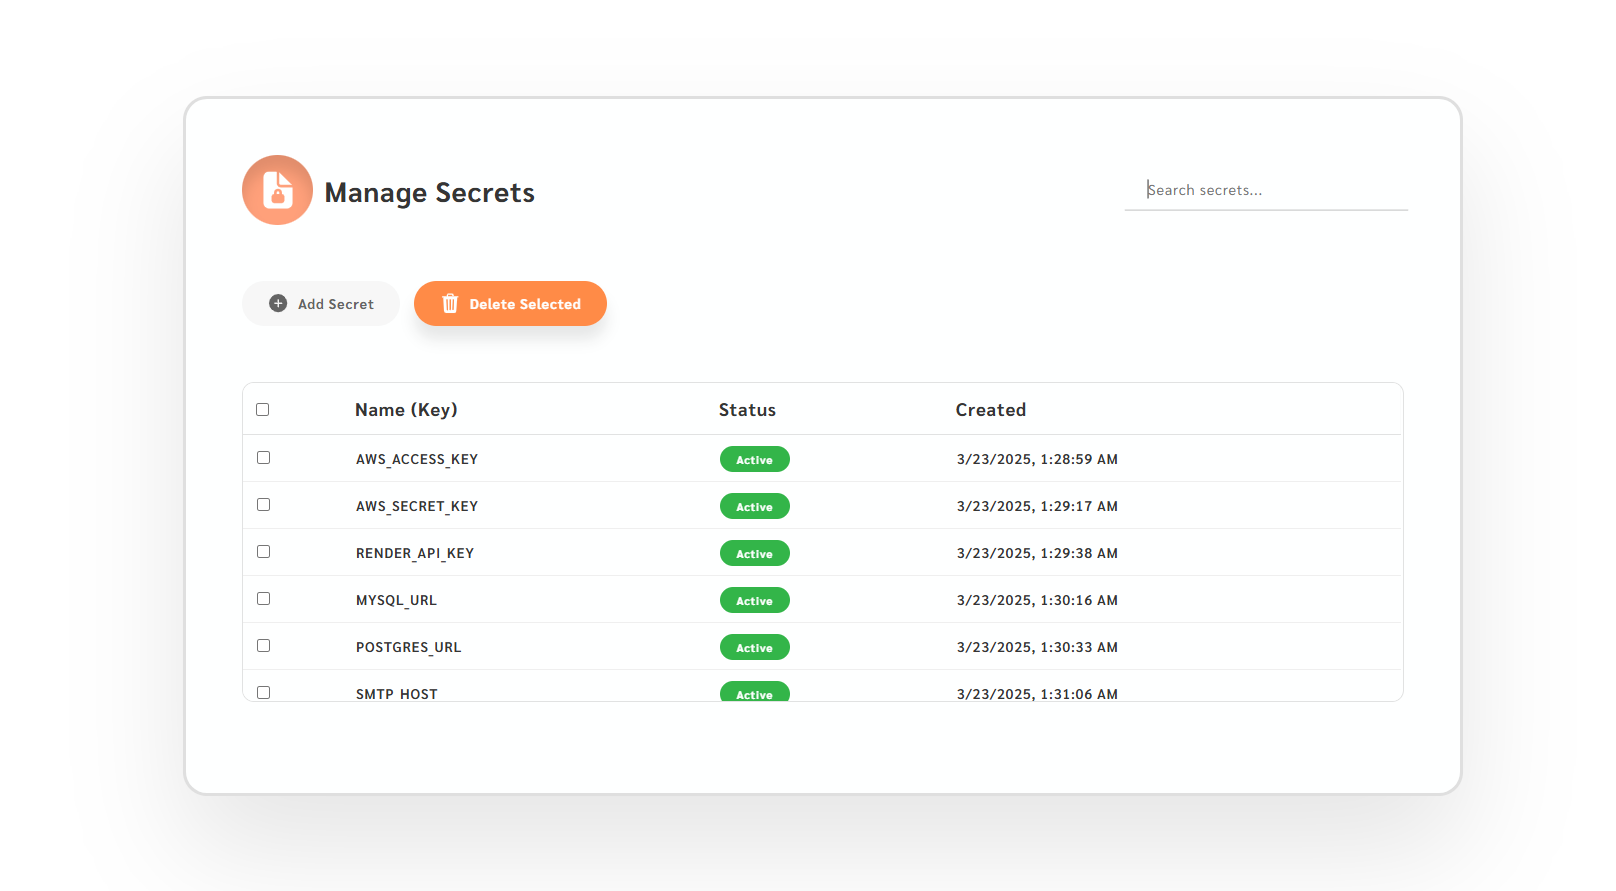Click the Delete Selected button label
The width and height of the screenshot is (1616, 891).
525,304
